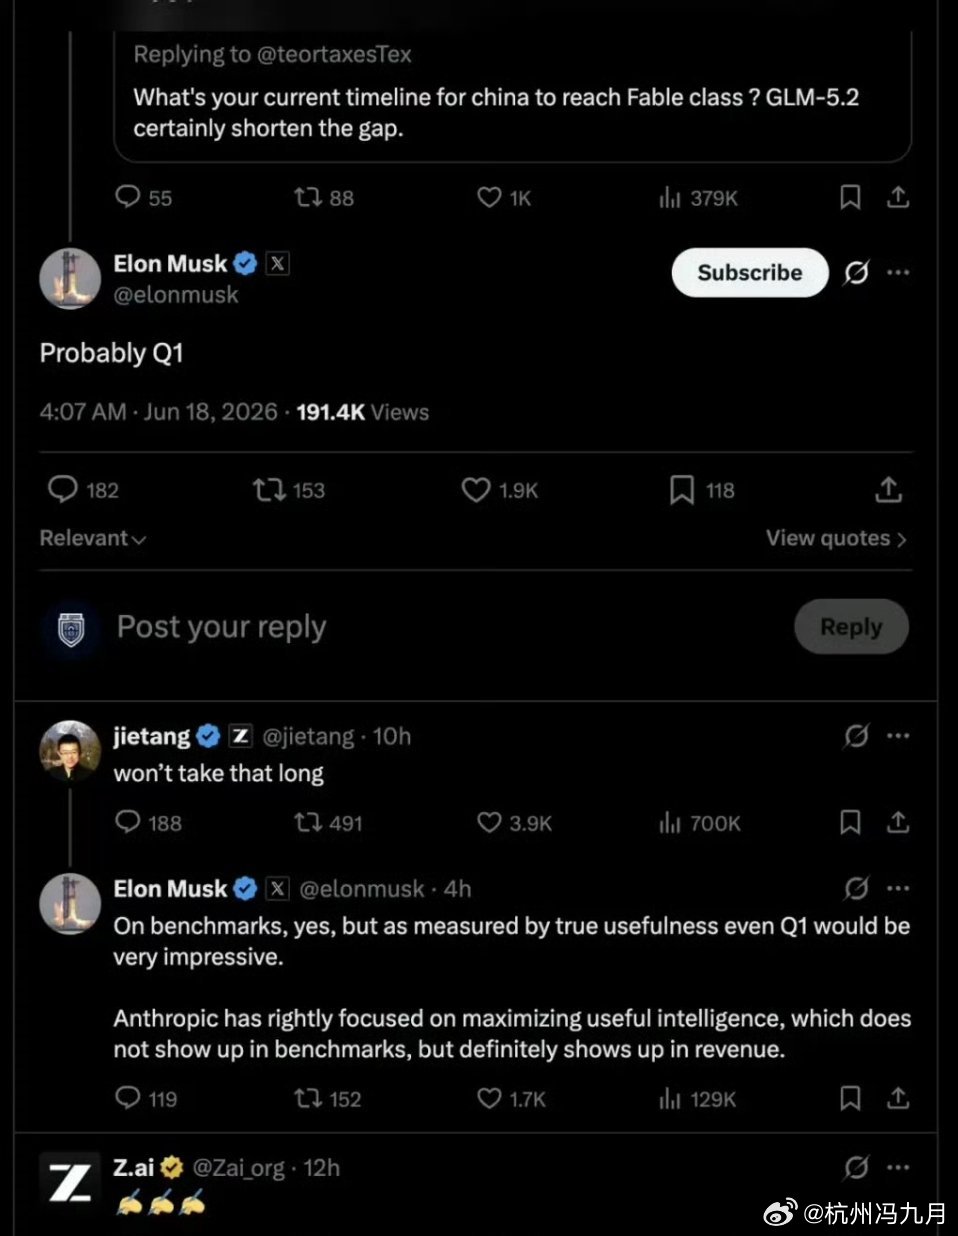Open more options next to Subscribe
958x1236 pixels.
(898, 272)
